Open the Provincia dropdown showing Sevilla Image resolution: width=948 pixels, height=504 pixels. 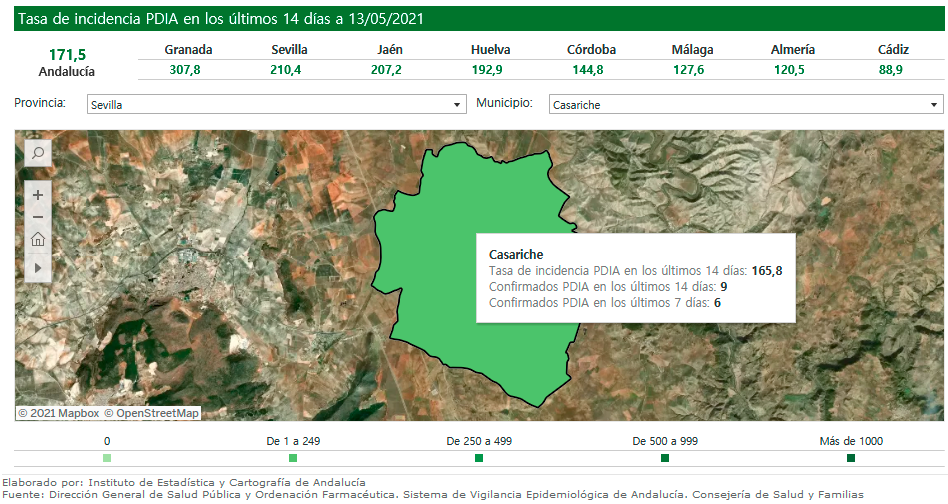(276, 104)
